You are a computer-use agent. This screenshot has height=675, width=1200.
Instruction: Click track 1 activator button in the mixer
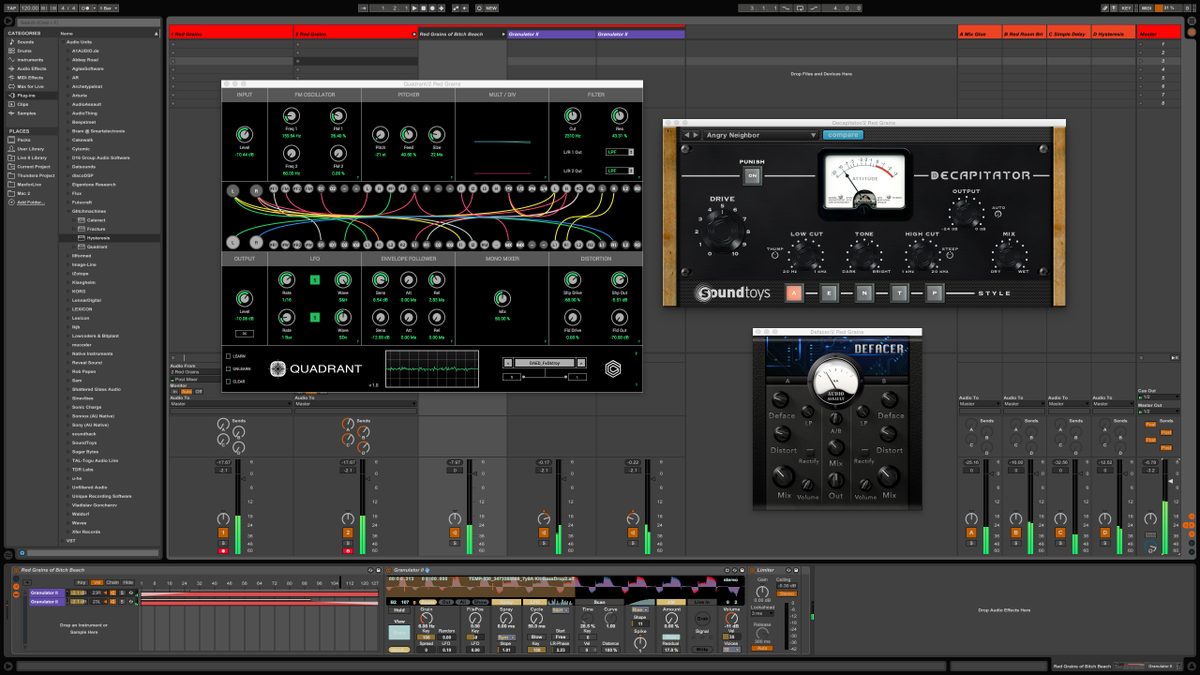(x=223, y=533)
